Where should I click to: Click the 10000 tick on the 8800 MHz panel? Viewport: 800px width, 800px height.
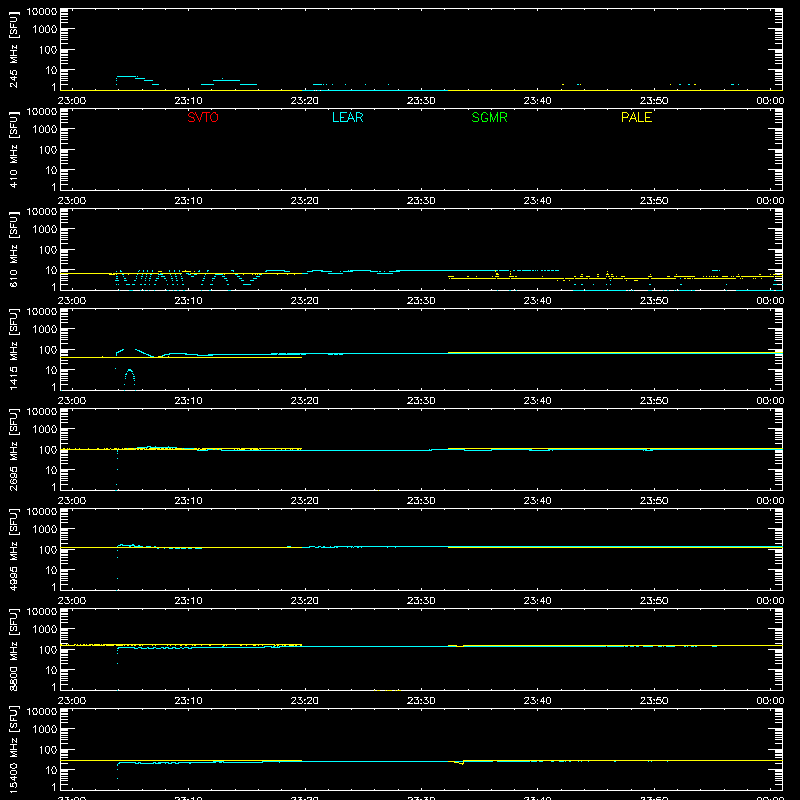(42, 612)
